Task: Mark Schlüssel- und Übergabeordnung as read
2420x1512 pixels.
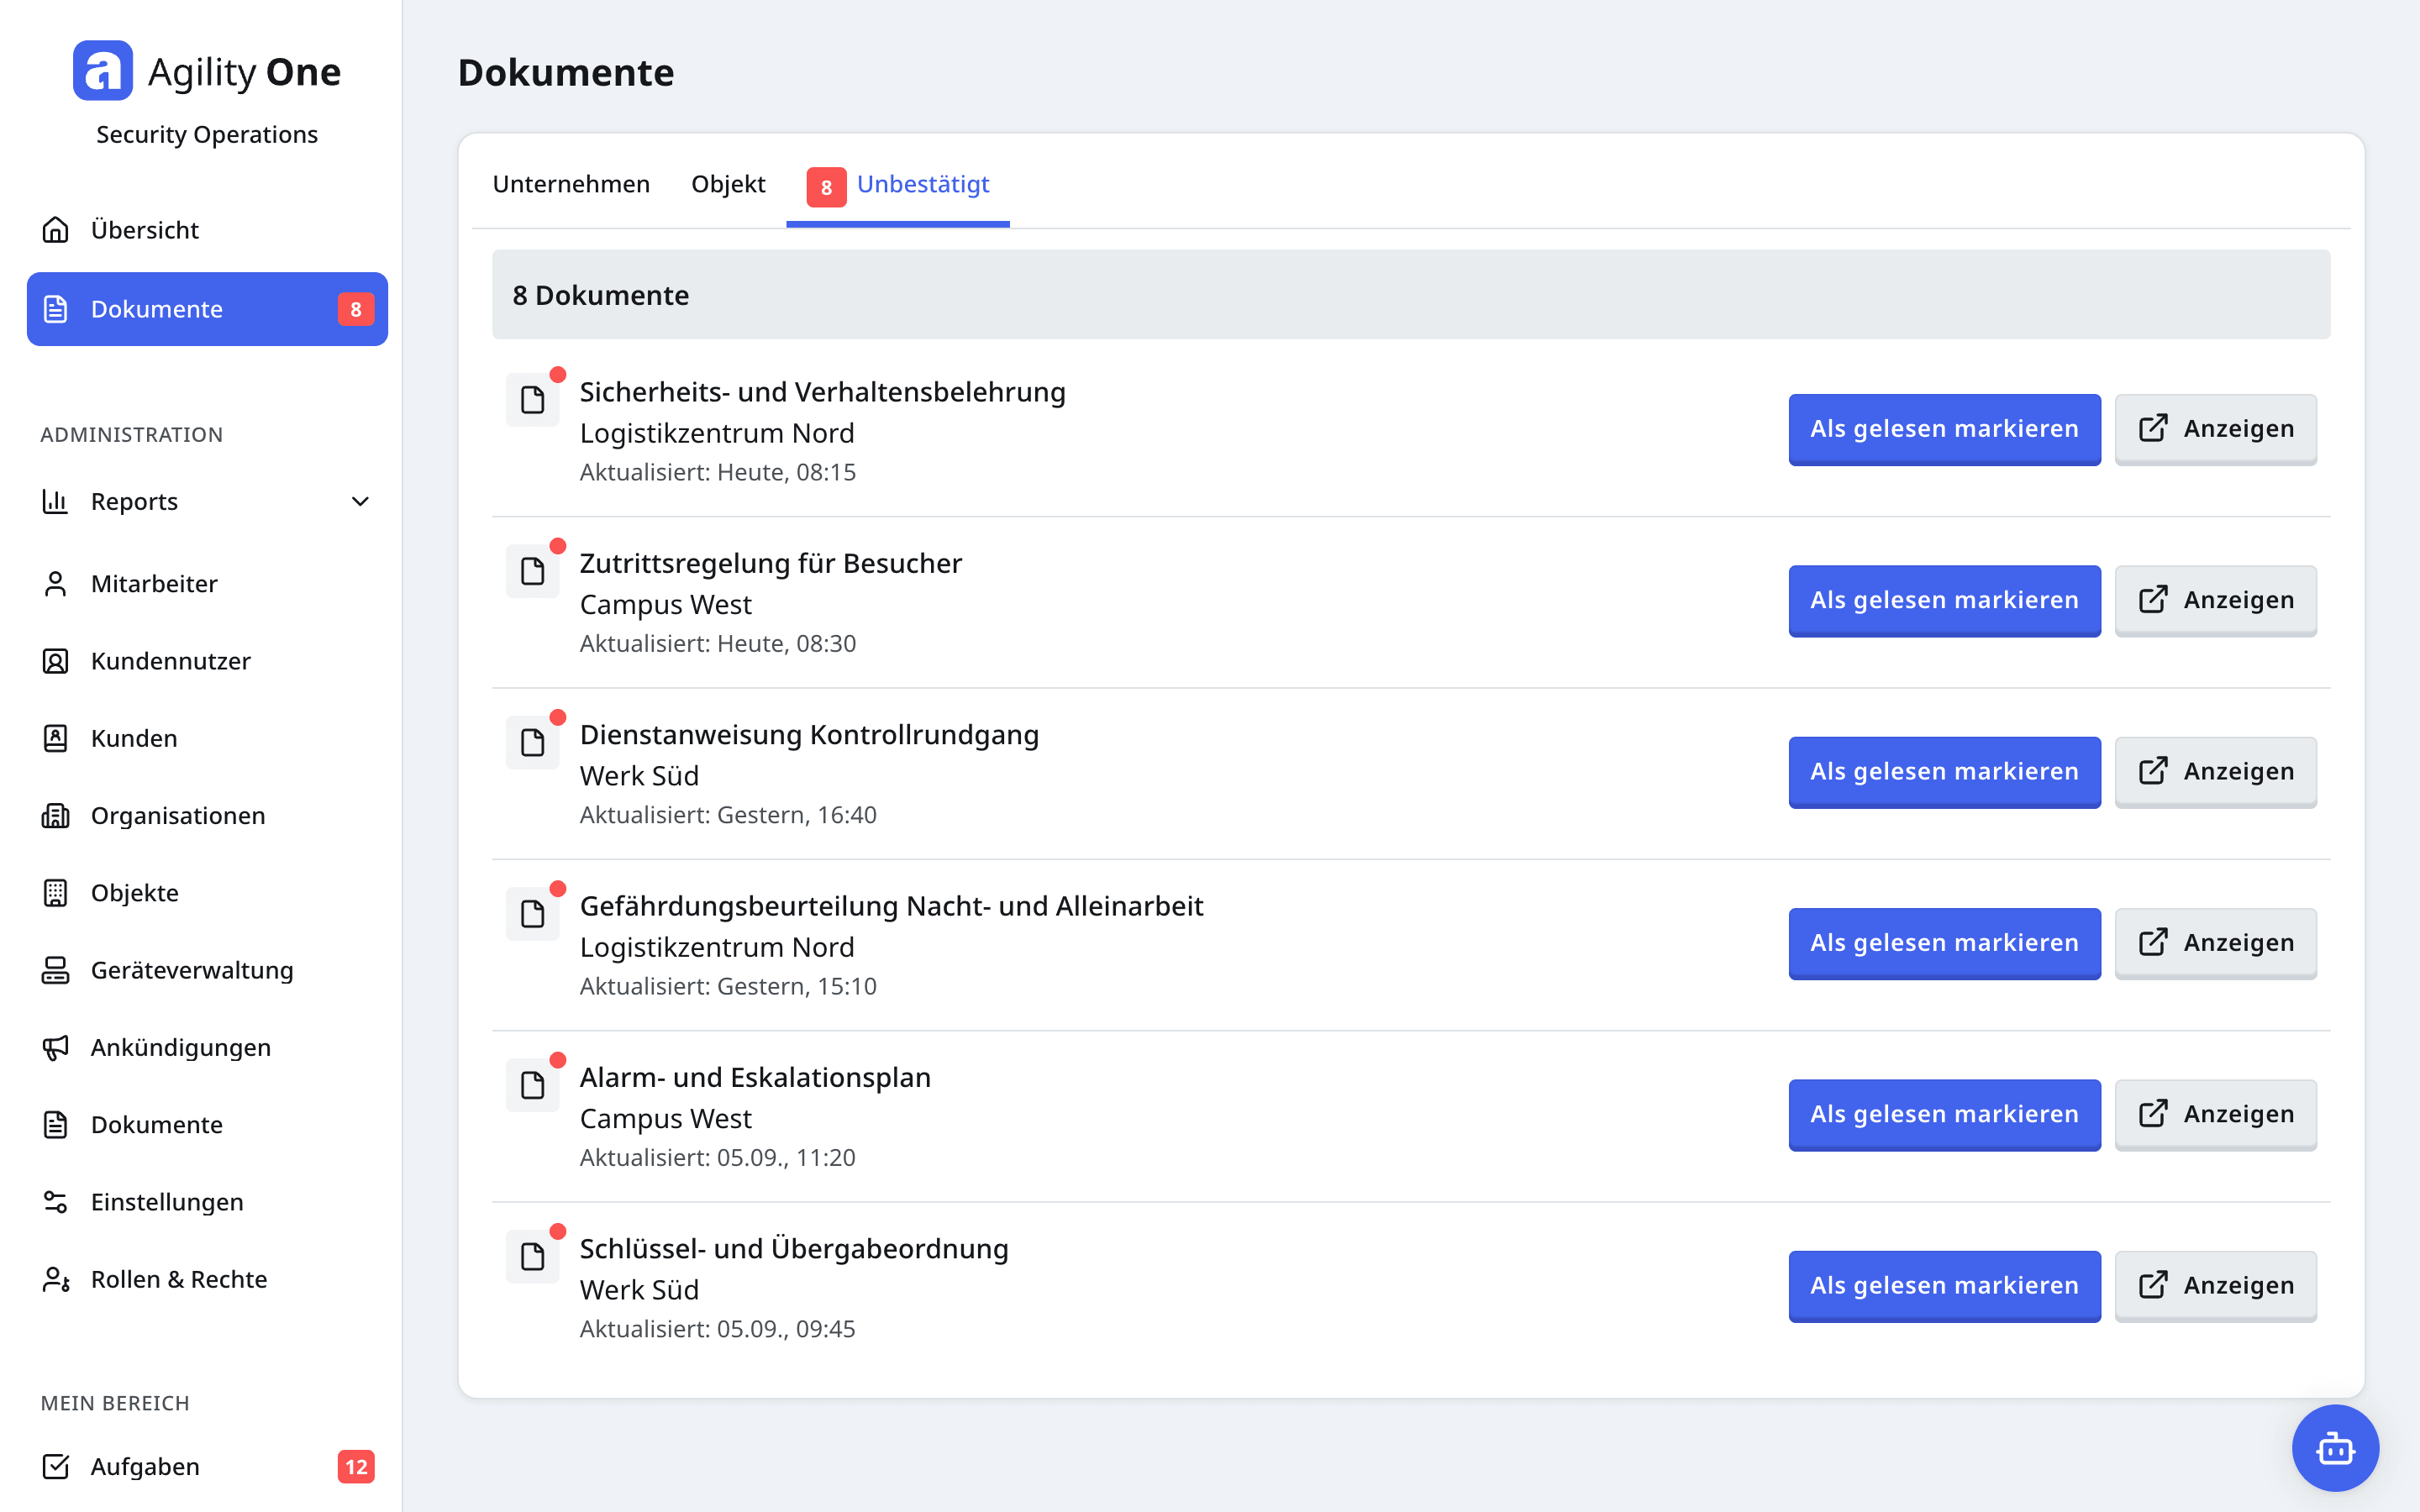Action: [x=1944, y=1286]
